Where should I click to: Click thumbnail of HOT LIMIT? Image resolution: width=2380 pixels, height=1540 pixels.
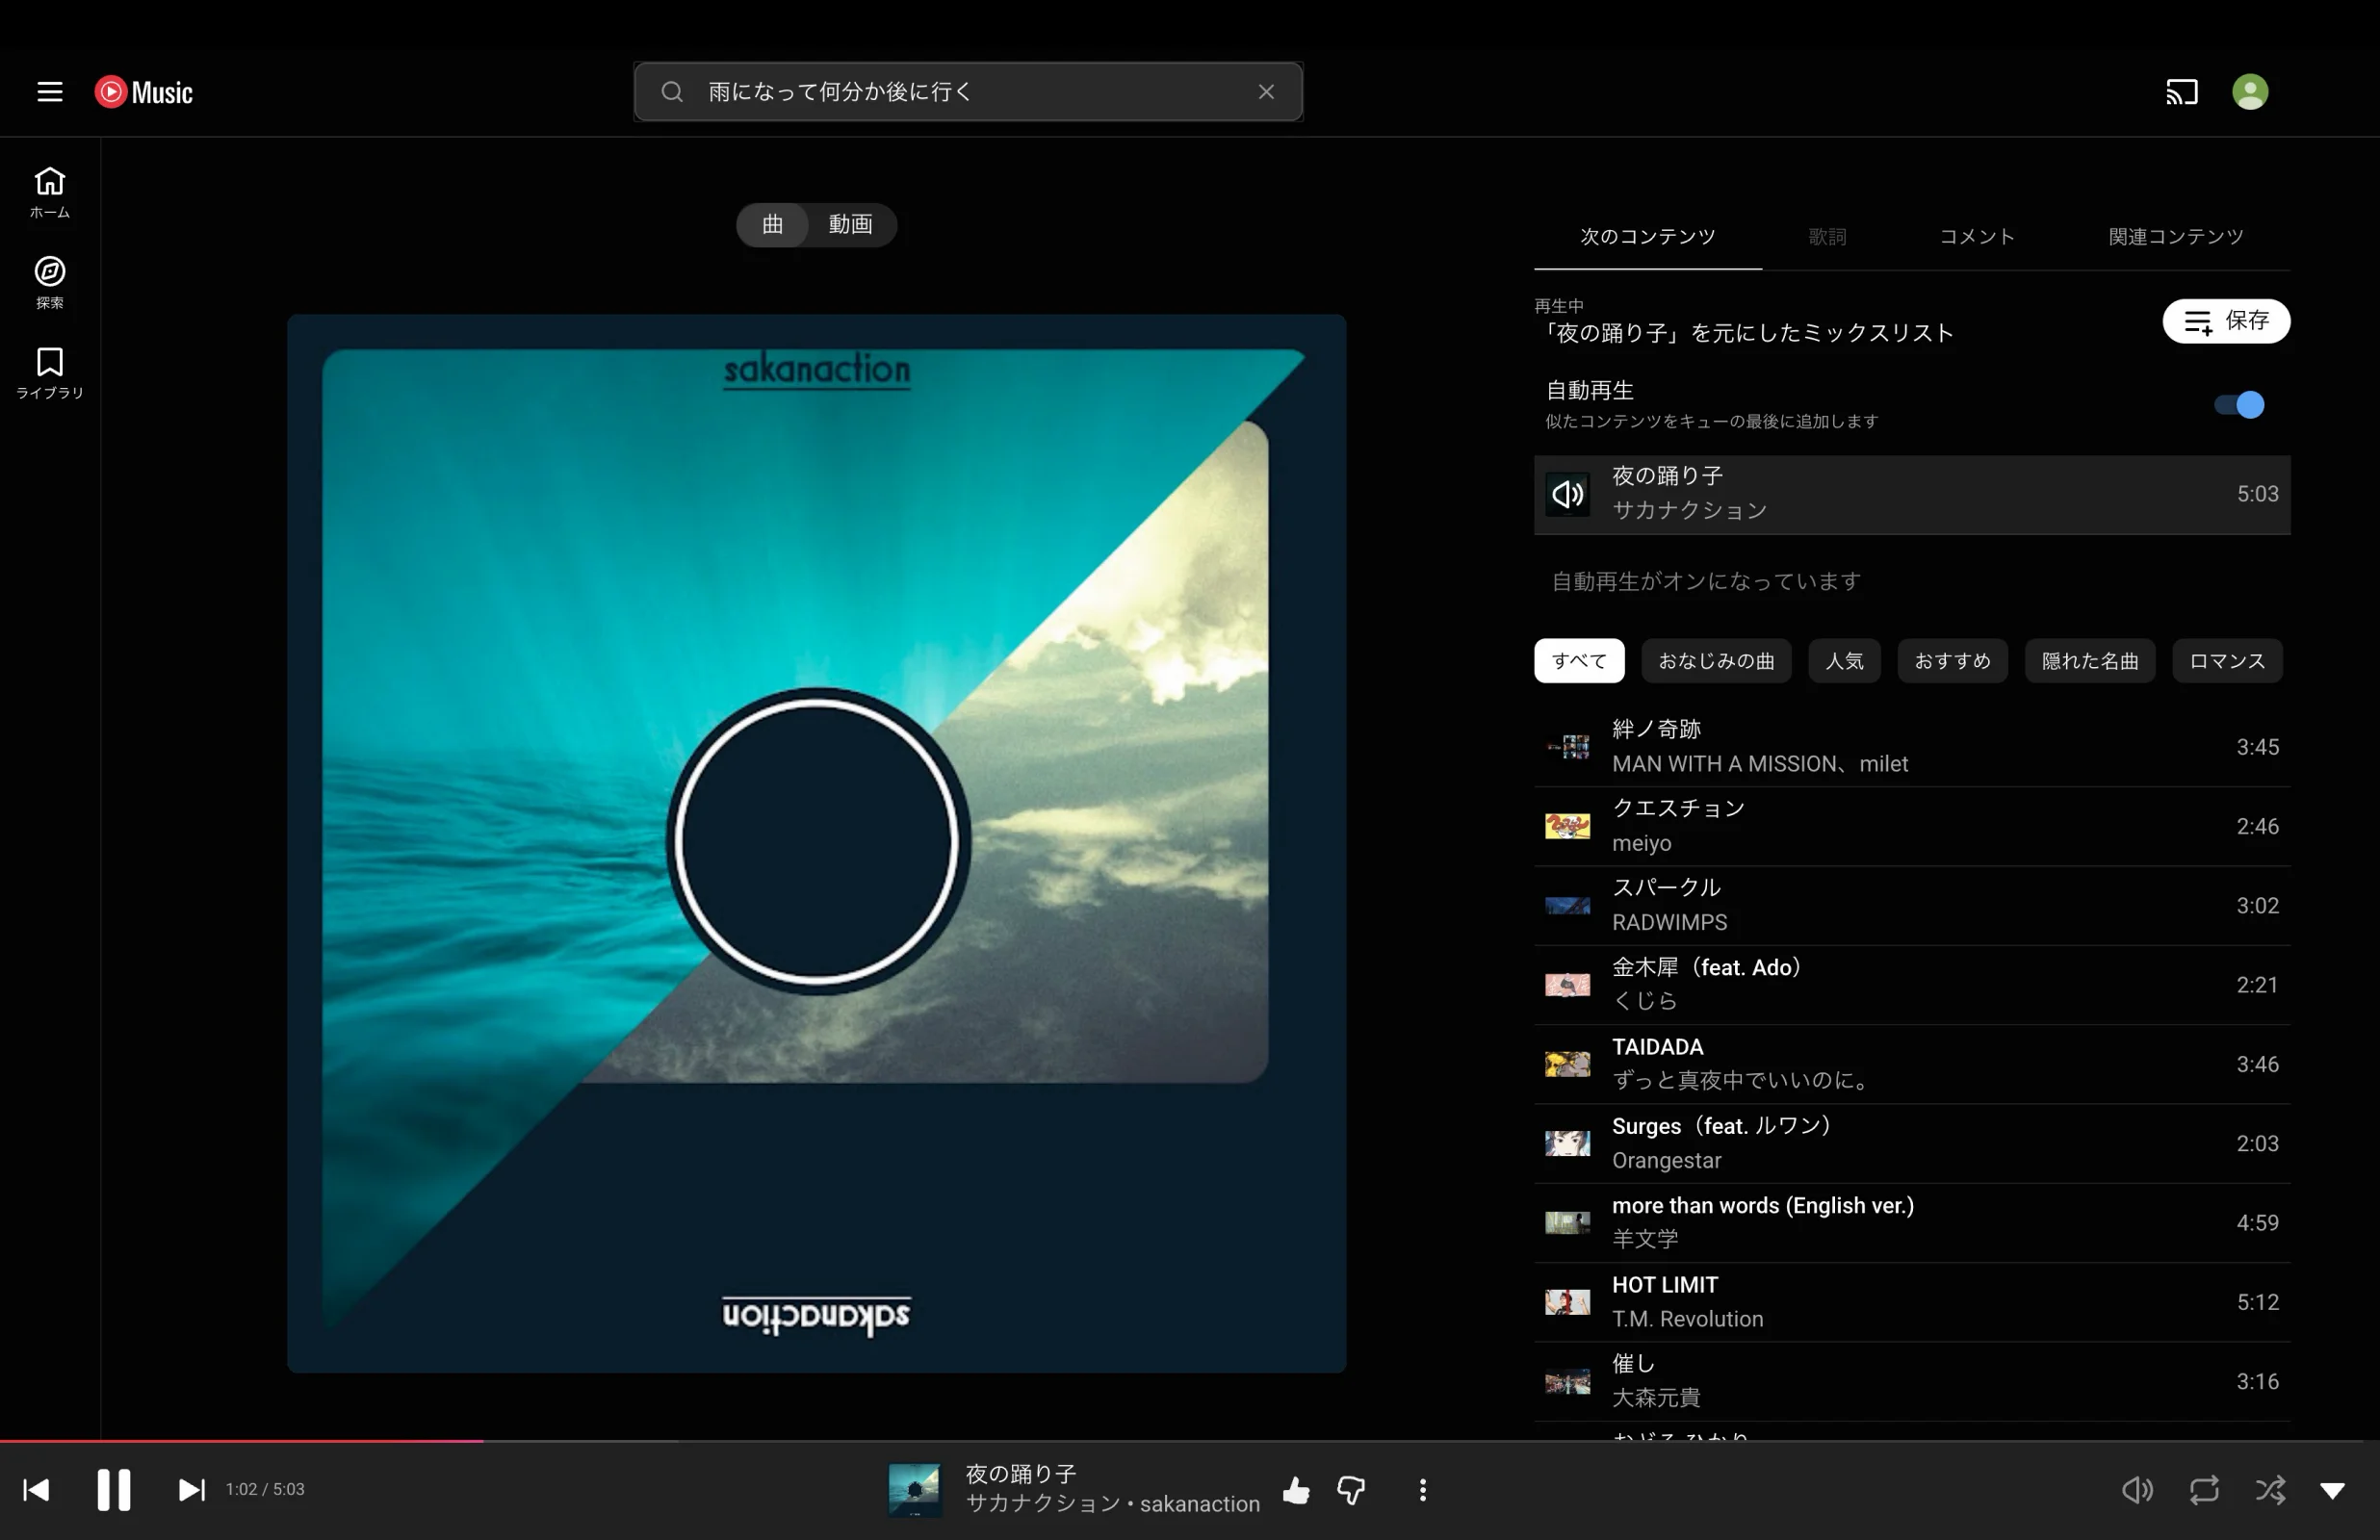1567,1302
